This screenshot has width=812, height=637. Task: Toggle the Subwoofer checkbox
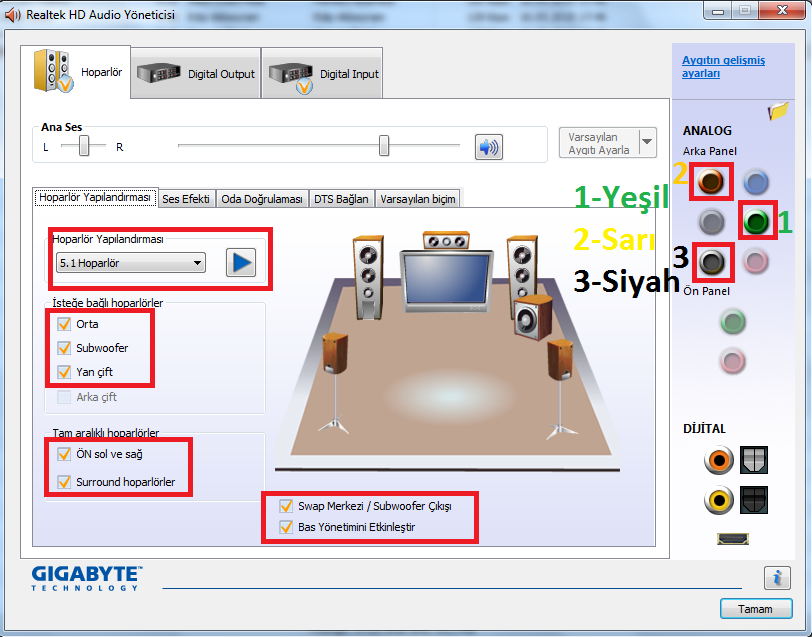coord(64,348)
